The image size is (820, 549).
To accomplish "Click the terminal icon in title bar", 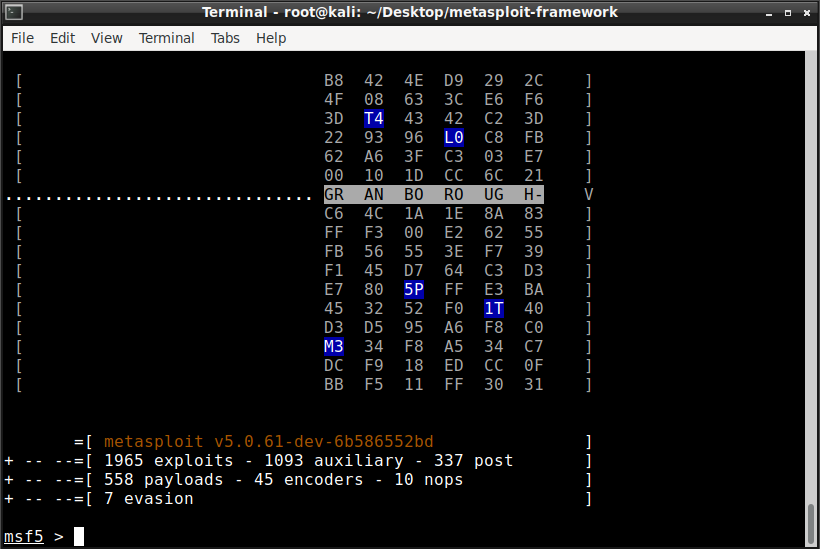I will 14,12.
